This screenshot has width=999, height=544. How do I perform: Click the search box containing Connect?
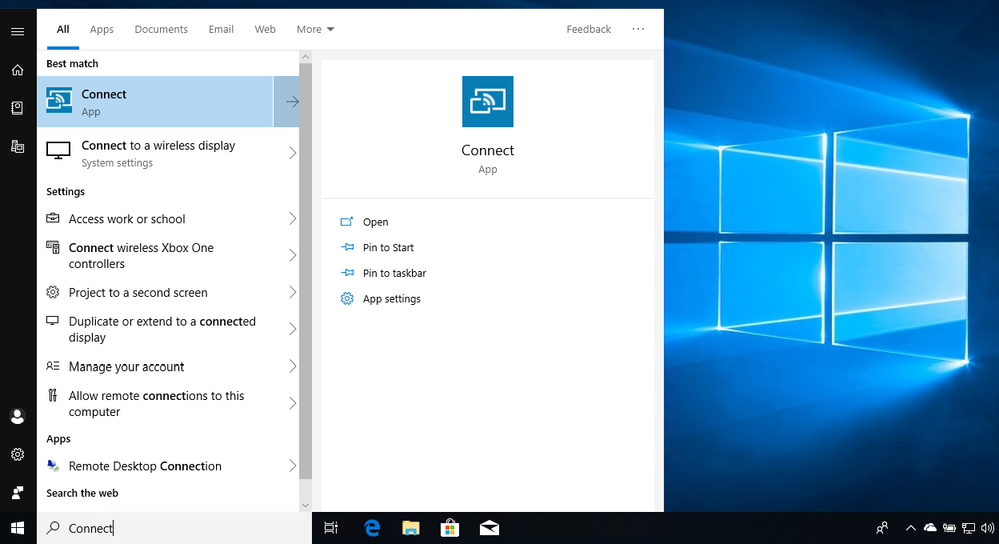(x=174, y=528)
